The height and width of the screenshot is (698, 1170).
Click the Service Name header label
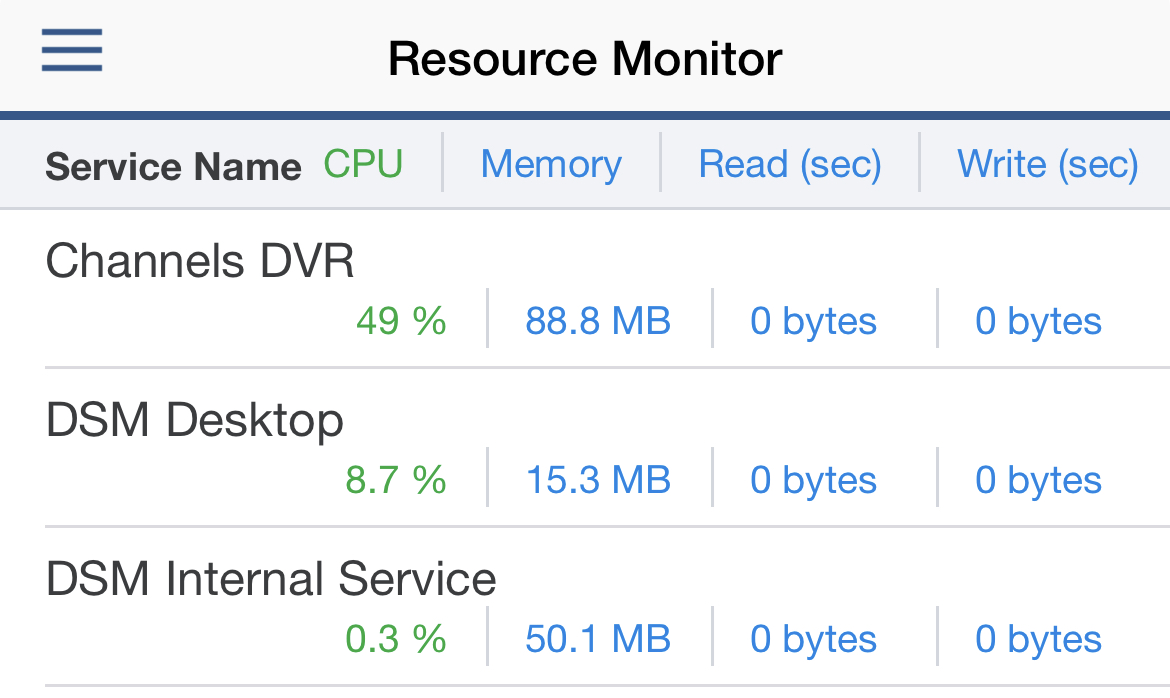tap(173, 166)
